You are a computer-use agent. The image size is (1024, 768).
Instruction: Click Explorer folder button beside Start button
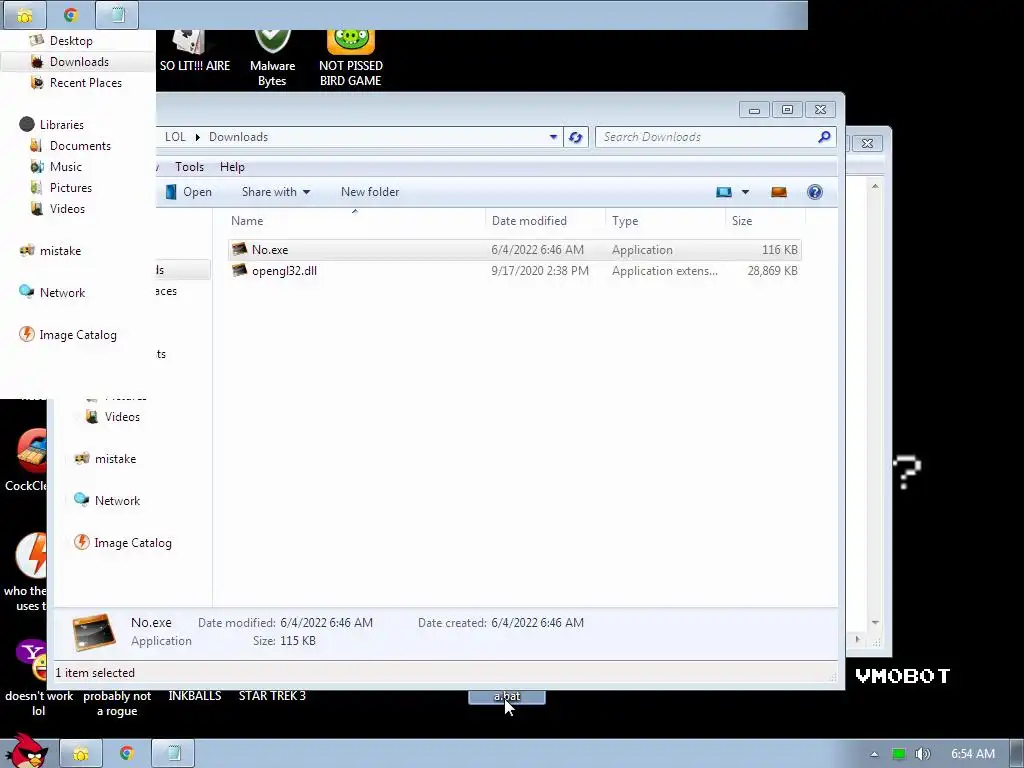pos(81,754)
